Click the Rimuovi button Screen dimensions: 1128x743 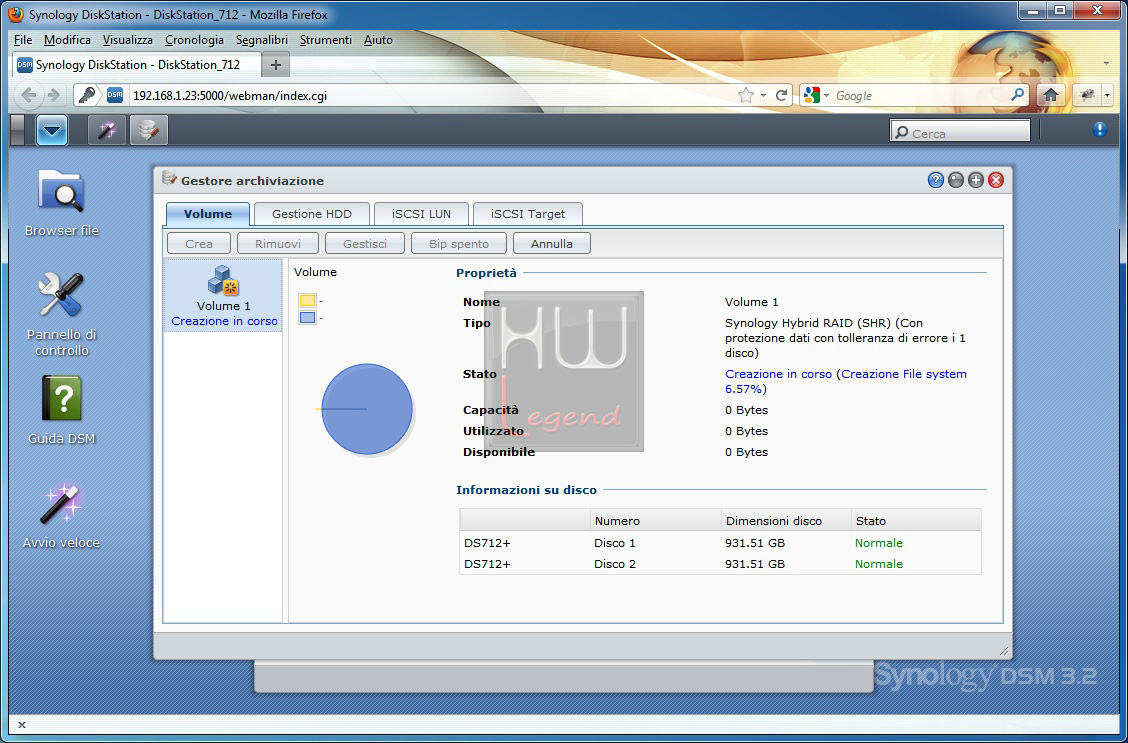(278, 244)
